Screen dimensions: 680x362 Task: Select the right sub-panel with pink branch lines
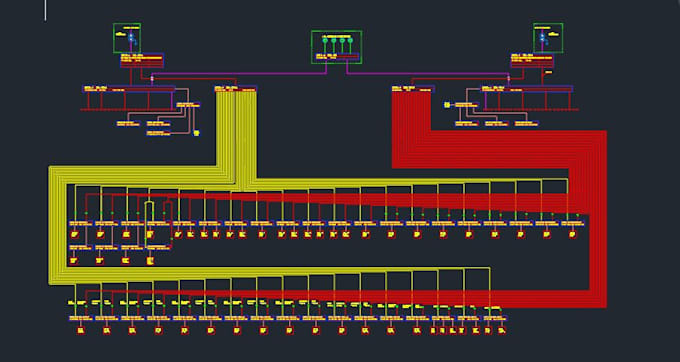(x=466, y=105)
